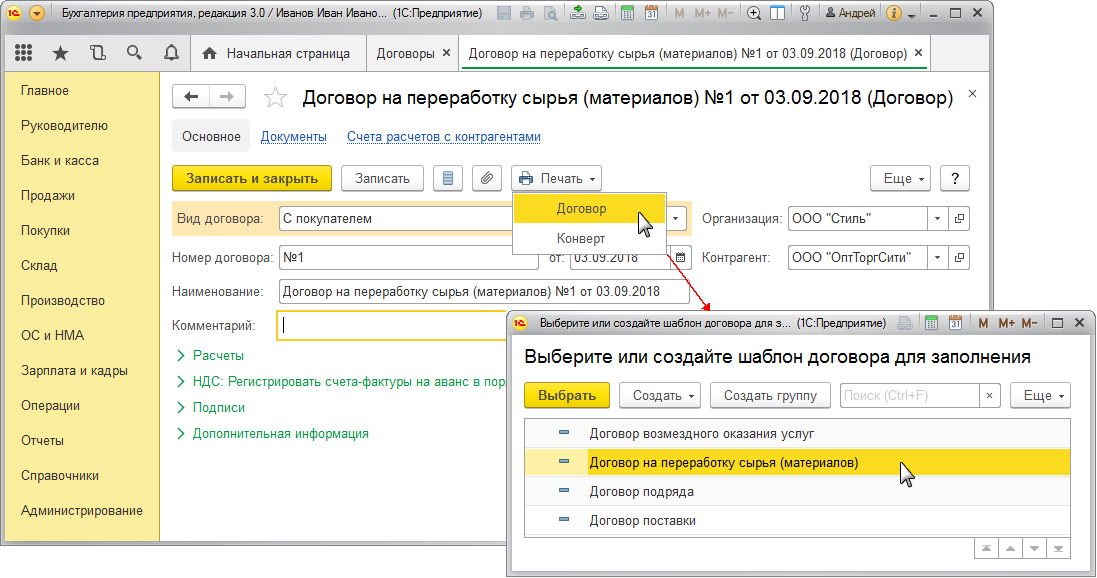Select Договор возмездного оказания услуг template
Image resolution: width=1097 pixels, height=578 pixels.
point(798,434)
